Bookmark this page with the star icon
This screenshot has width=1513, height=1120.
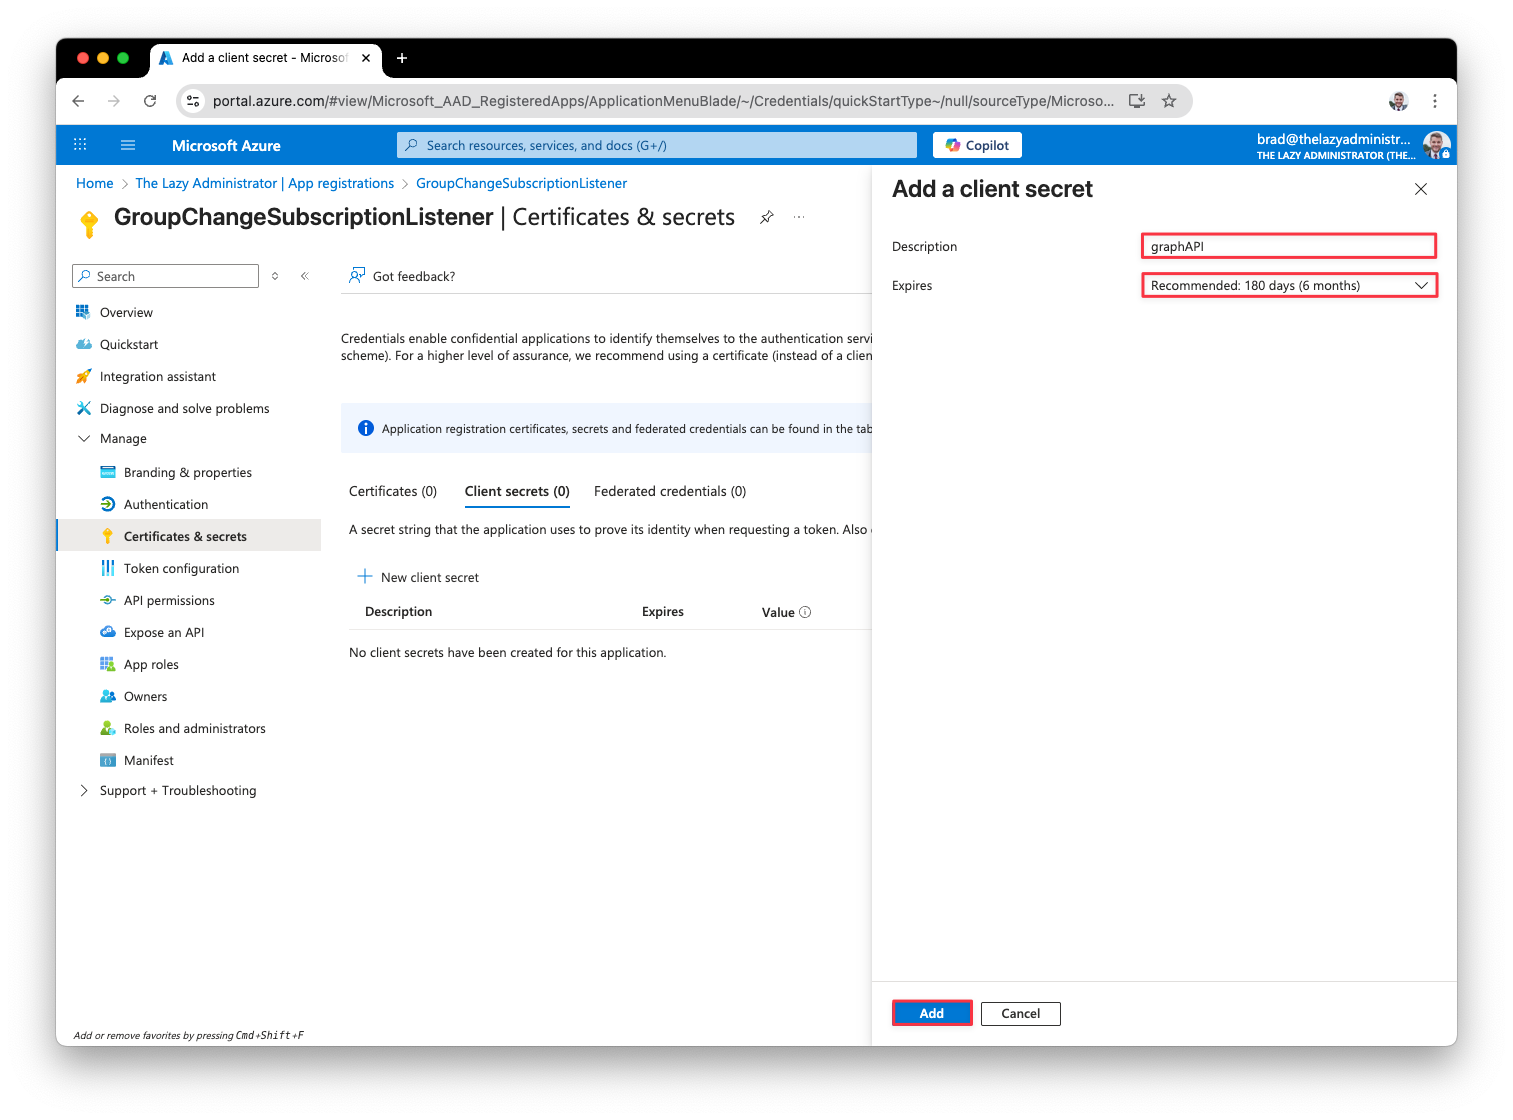click(x=1169, y=101)
